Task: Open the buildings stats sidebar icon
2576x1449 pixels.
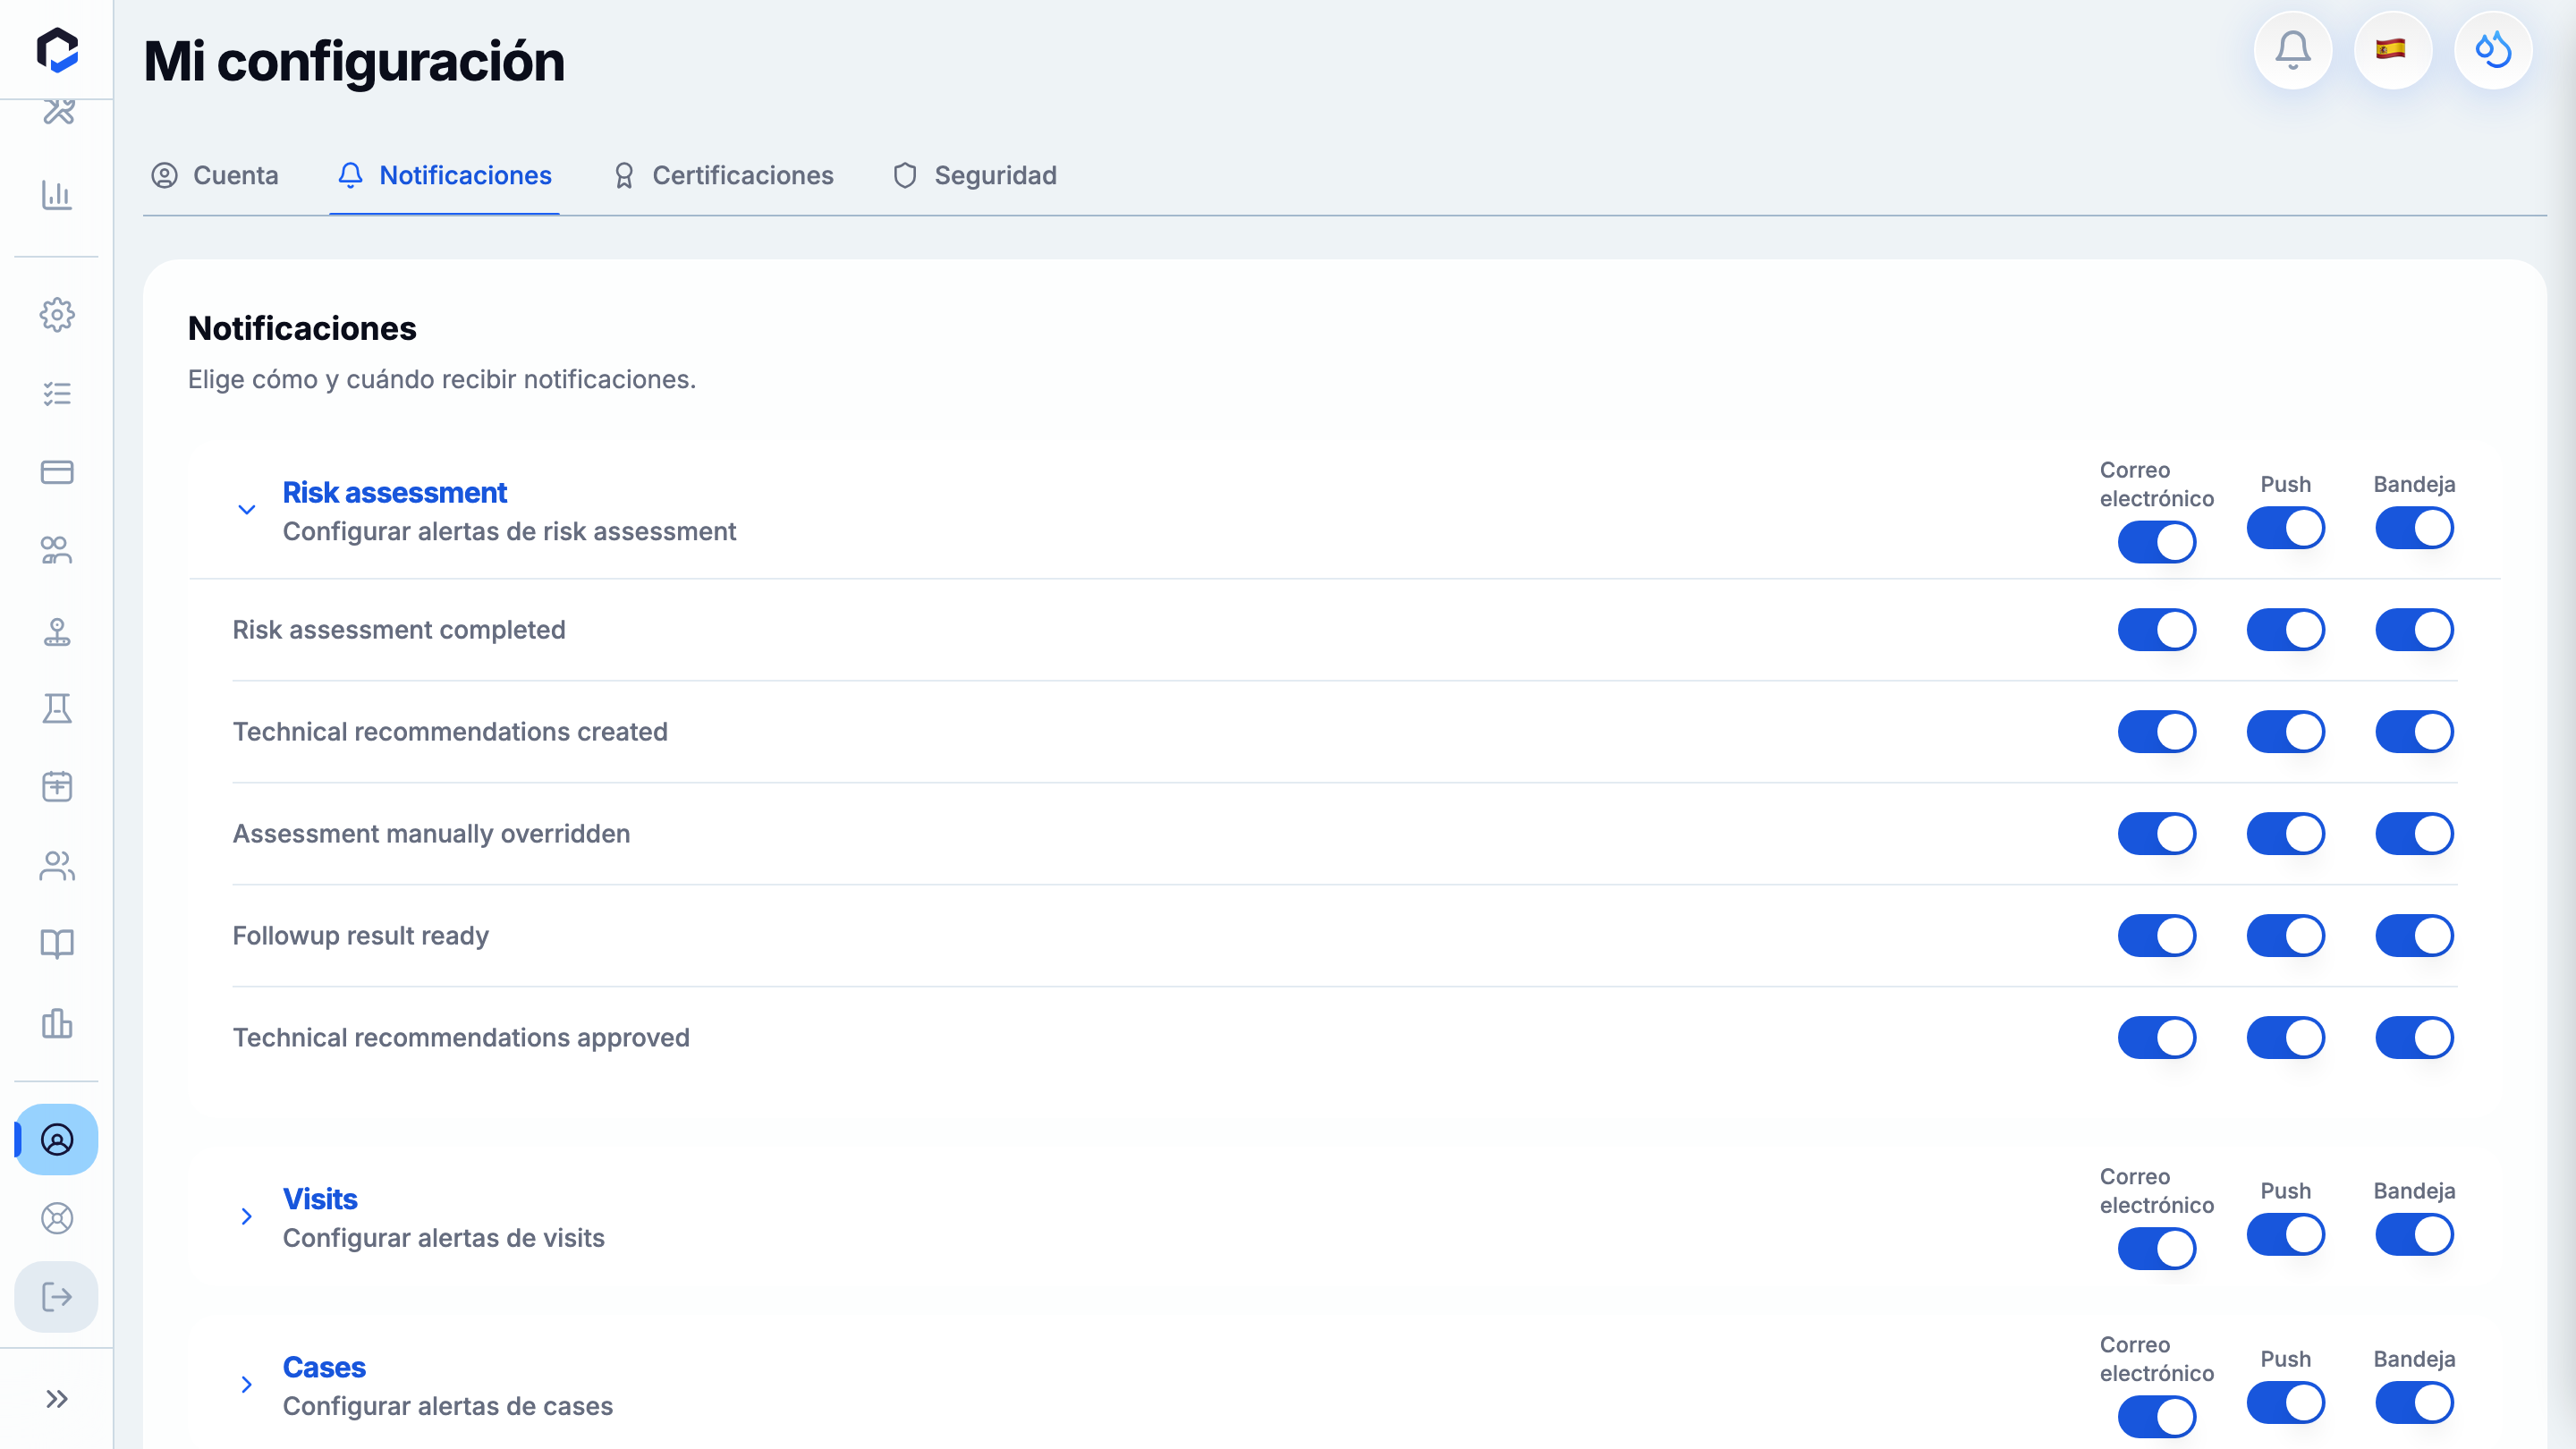Action: 57,1023
